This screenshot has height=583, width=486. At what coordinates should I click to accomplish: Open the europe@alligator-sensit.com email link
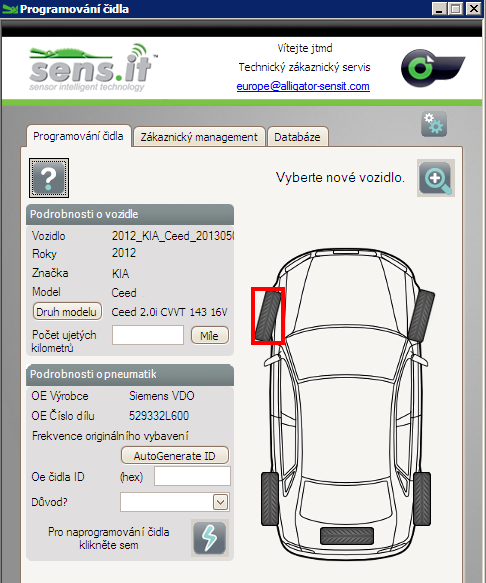(303, 86)
